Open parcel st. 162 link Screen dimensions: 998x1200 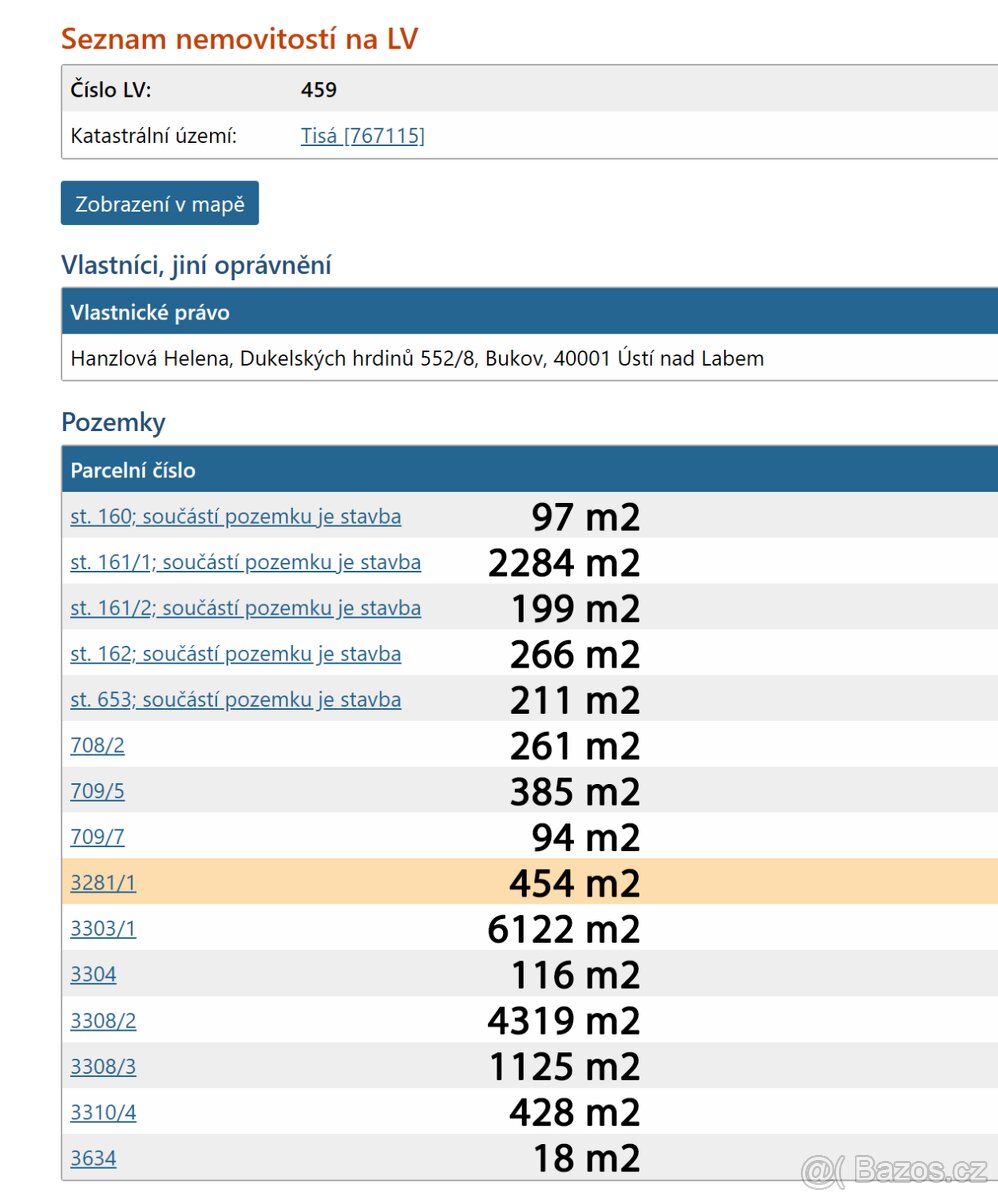pyautogui.click(x=235, y=654)
